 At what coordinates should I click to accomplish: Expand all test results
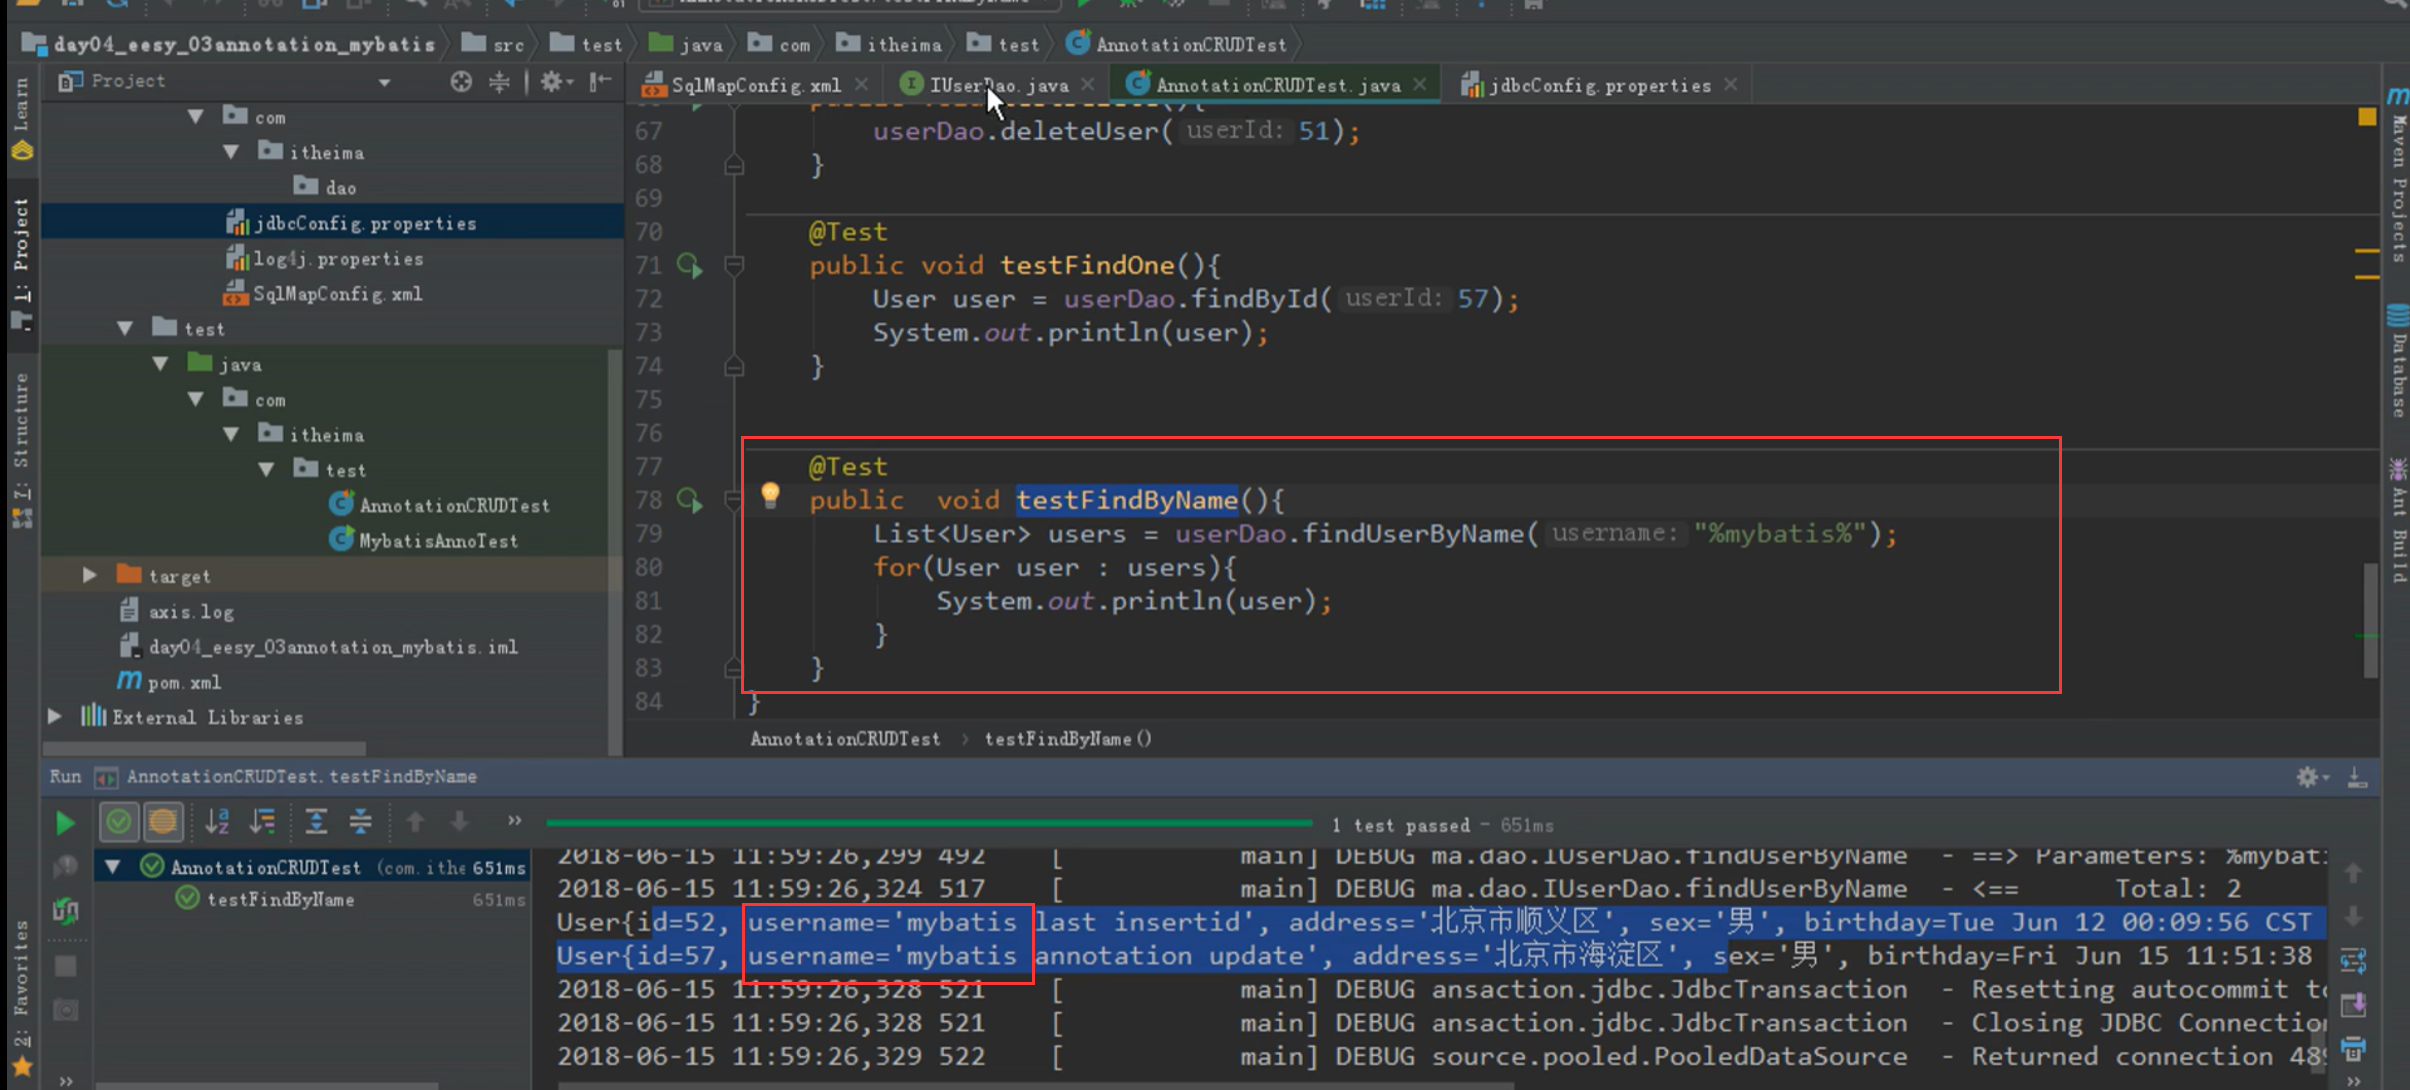(x=316, y=822)
